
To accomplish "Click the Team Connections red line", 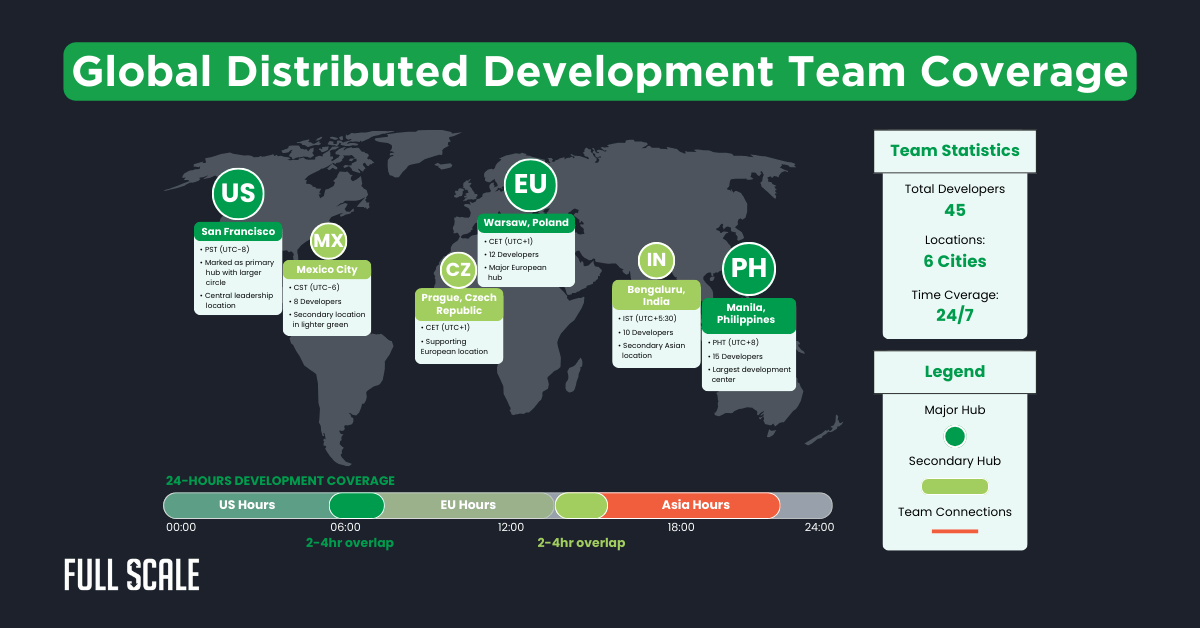I will (954, 531).
